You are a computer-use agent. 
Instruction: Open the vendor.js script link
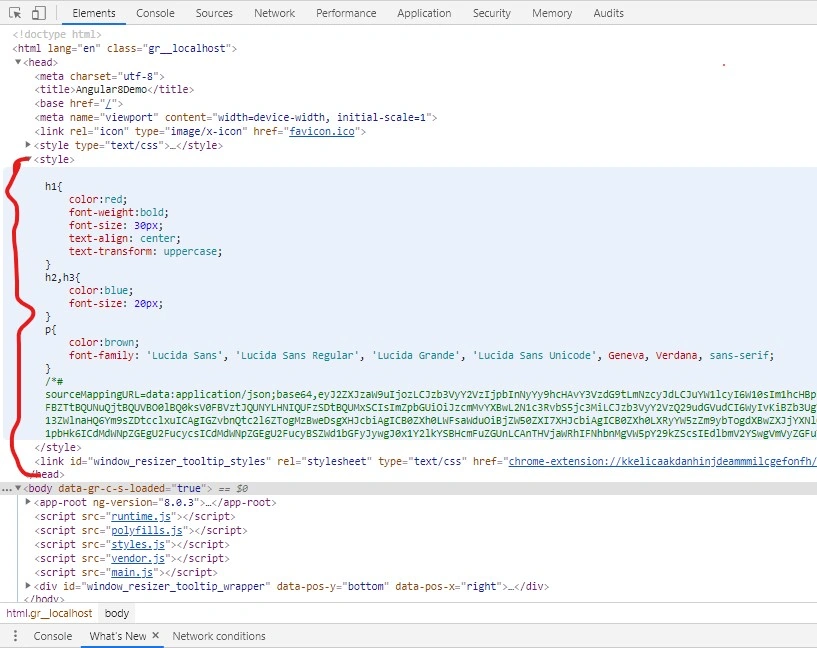point(138,558)
